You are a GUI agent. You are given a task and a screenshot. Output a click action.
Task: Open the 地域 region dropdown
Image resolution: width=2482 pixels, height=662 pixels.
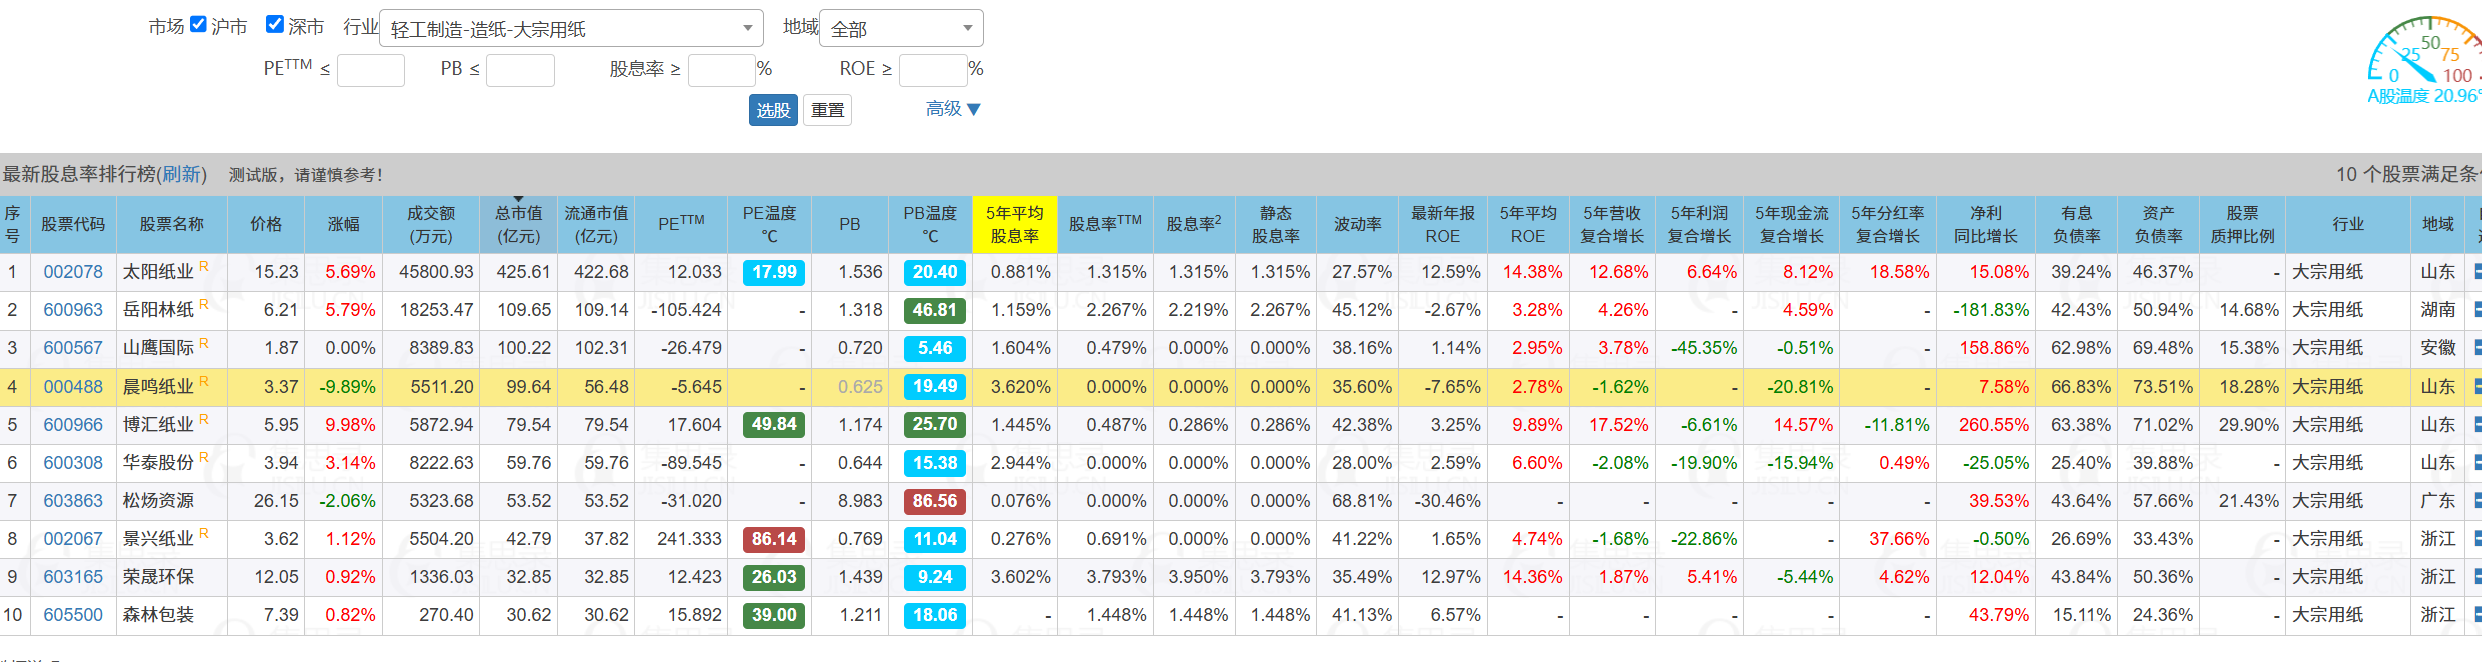pos(900,29)
